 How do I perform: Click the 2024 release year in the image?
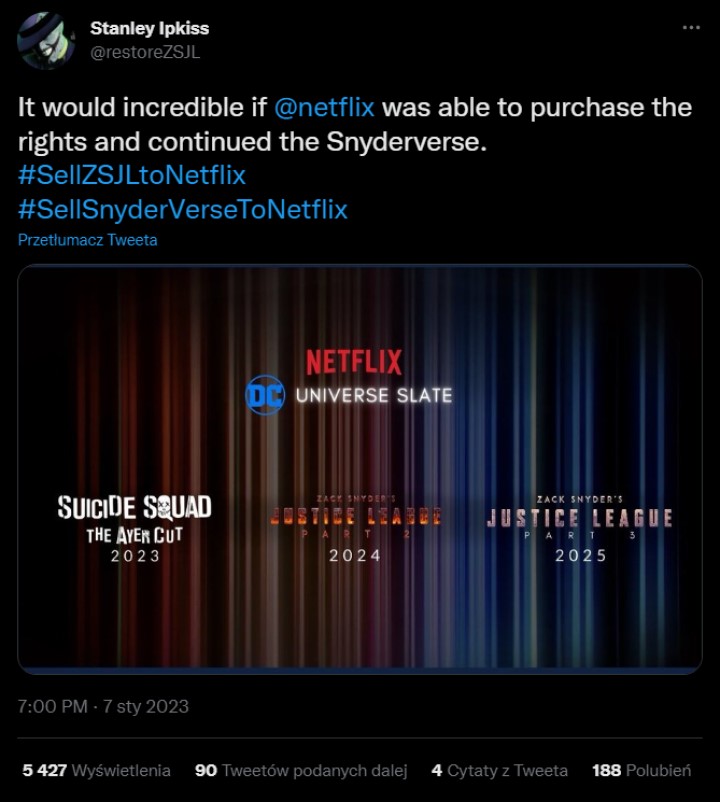(x=355, y=555)
